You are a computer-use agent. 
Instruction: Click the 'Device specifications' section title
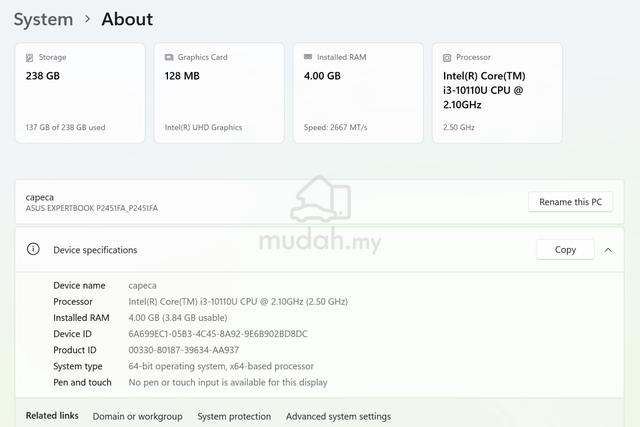(x=95, y=250)
